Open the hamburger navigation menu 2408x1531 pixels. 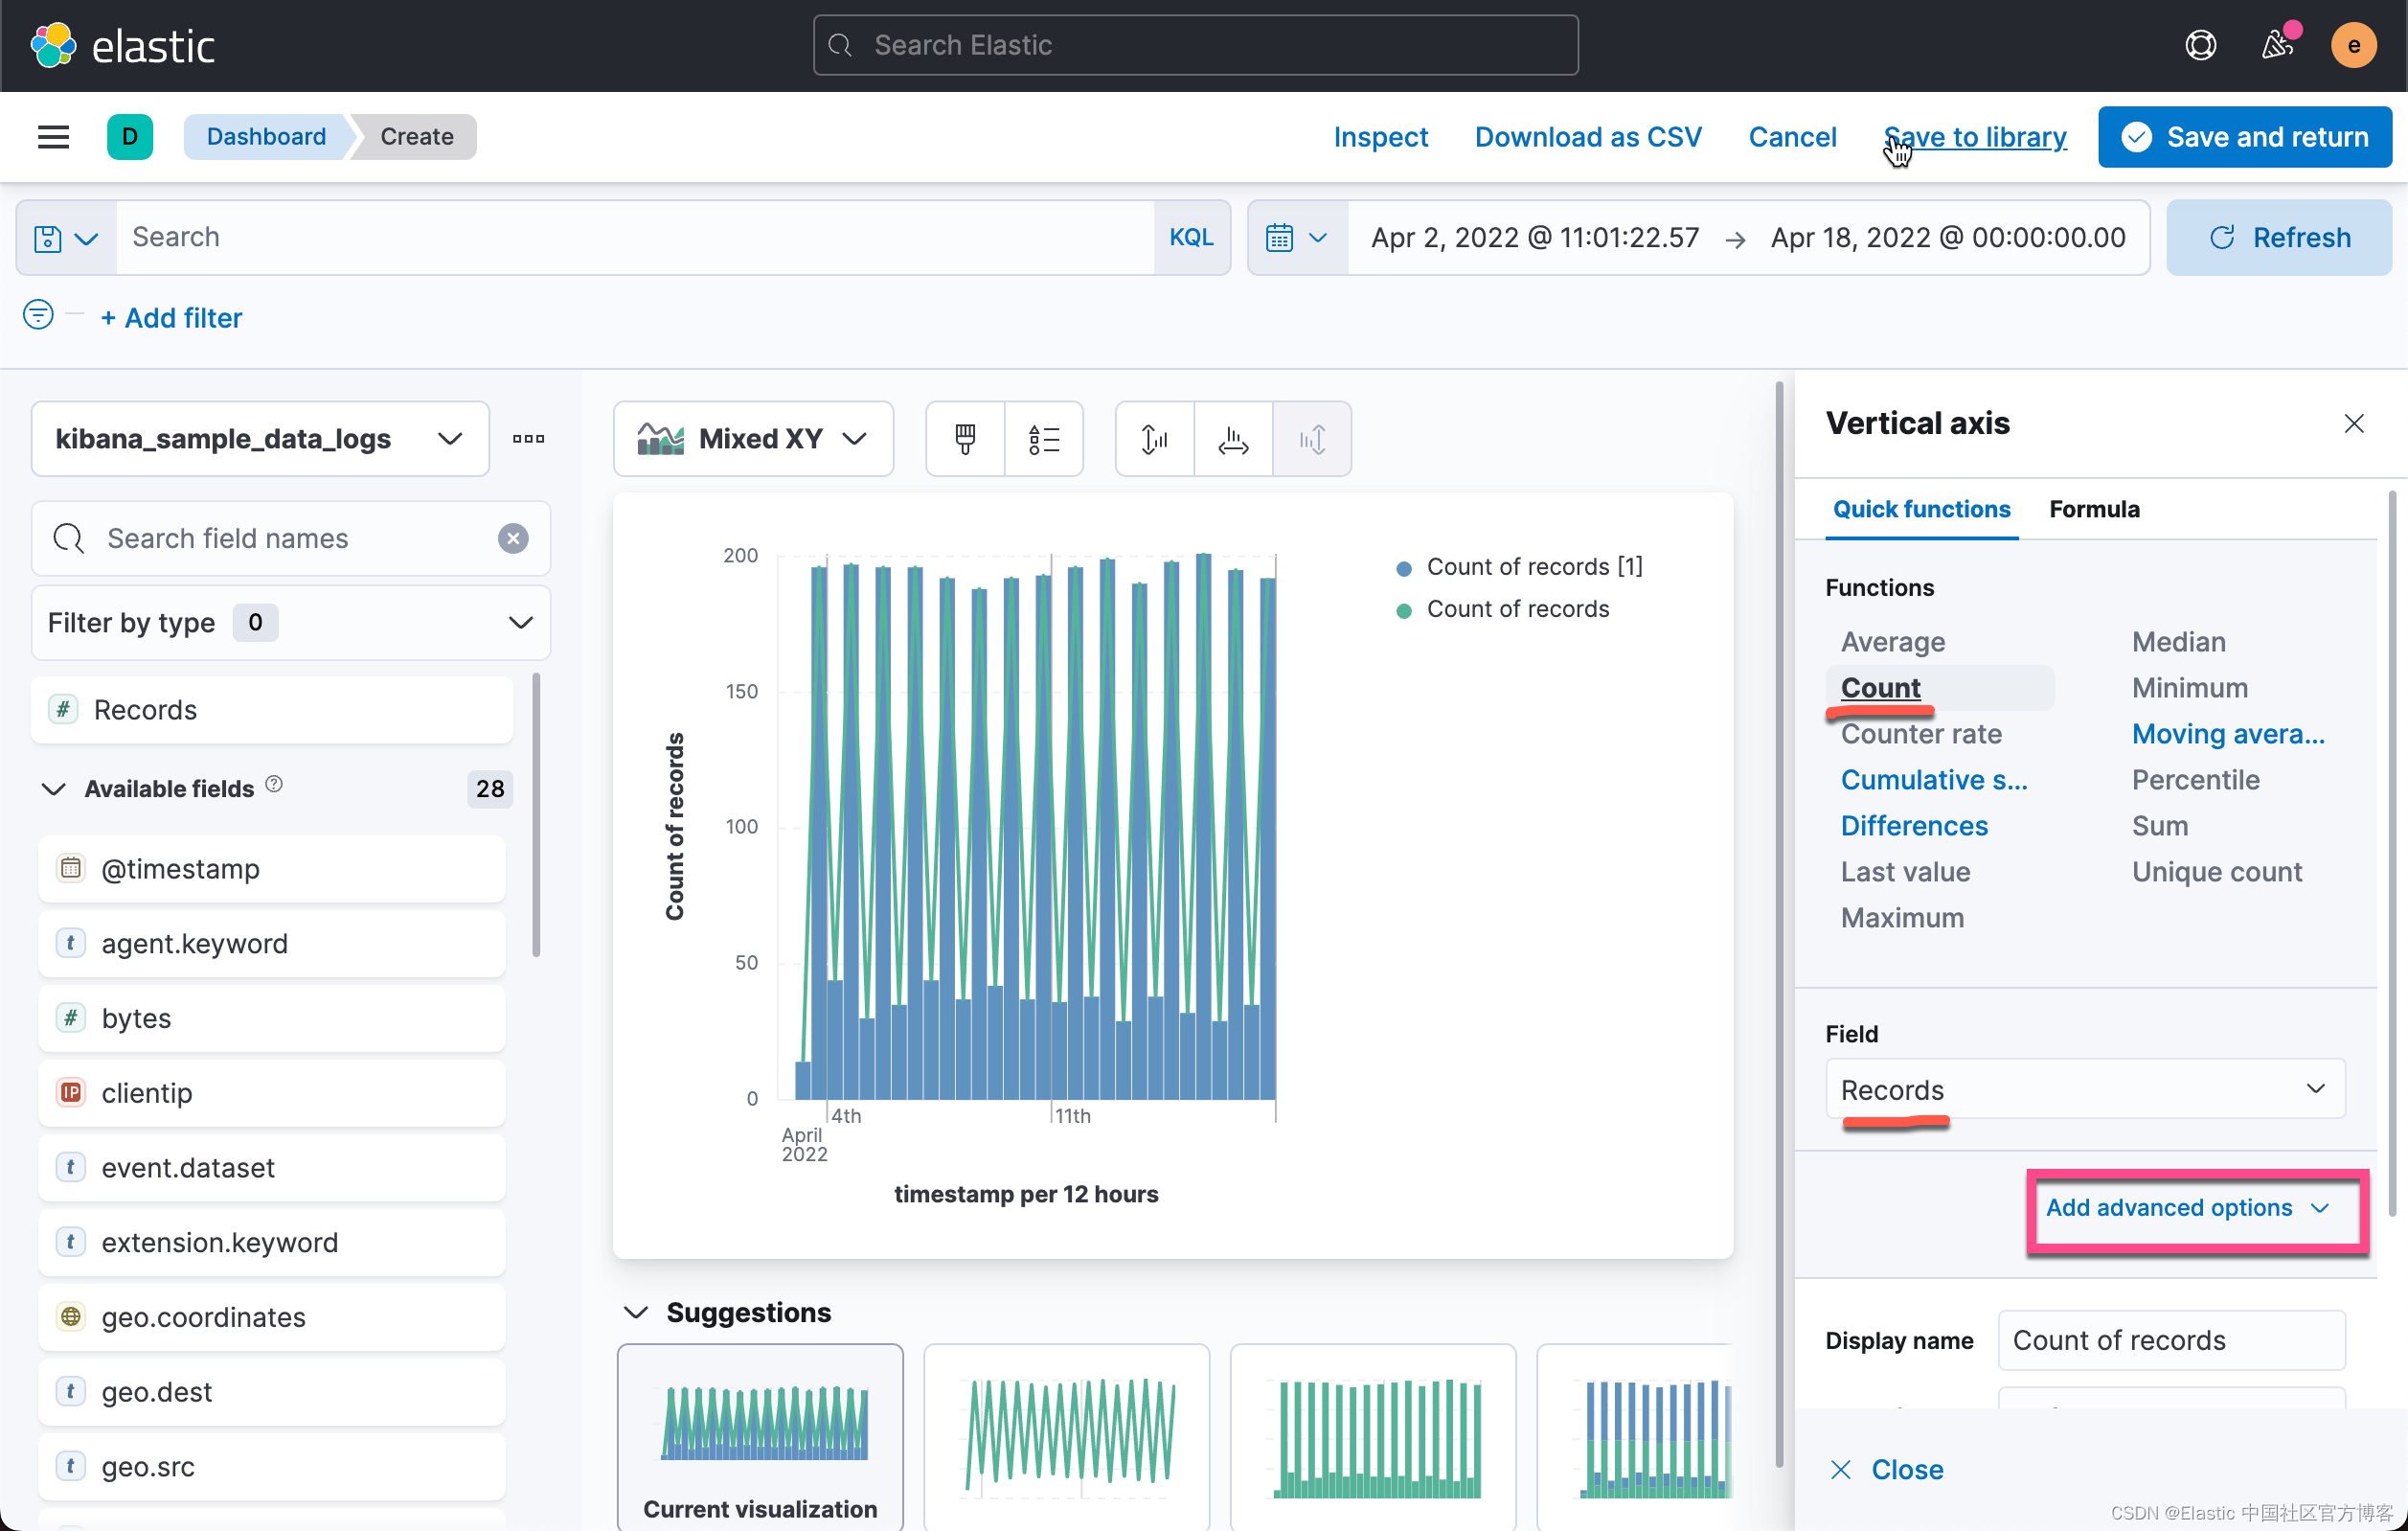(x=53, y=137)
